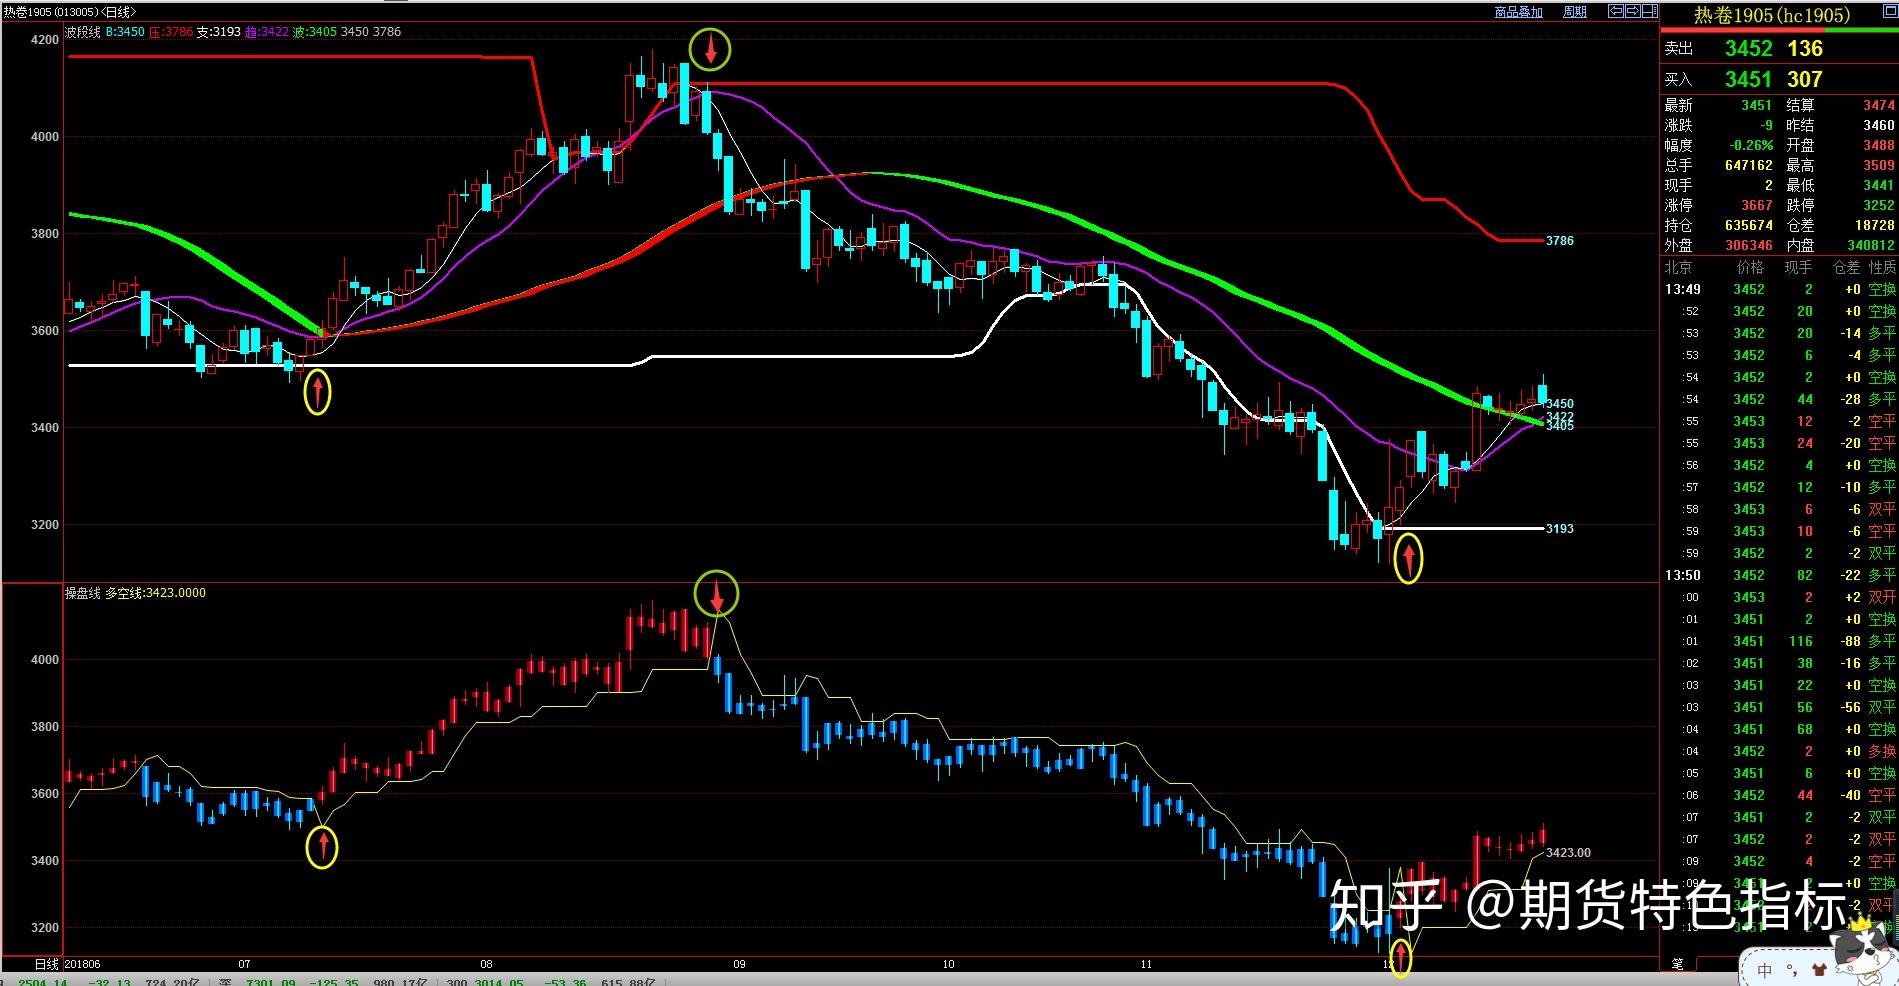Viewport: 1899px width, 986px height.
Task: Open the 商品叠加 overlay link
Action: coord(1518,12)
